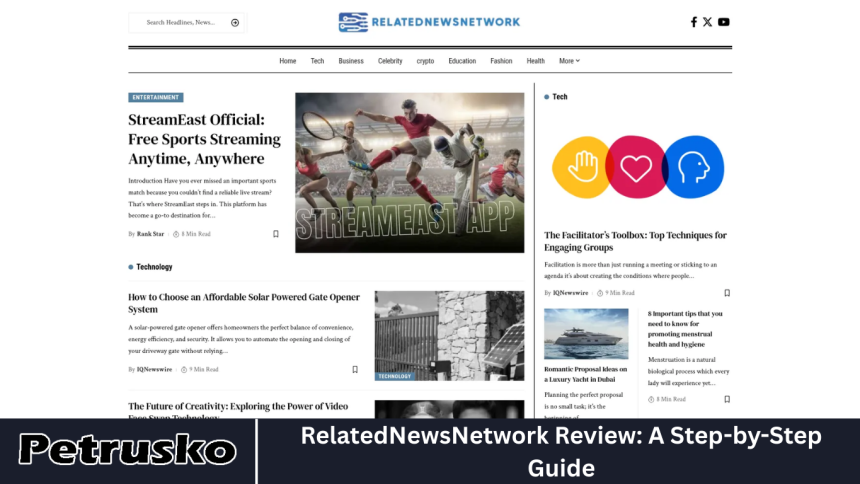Open the X (Twitter) social icon

click(708, 22)
